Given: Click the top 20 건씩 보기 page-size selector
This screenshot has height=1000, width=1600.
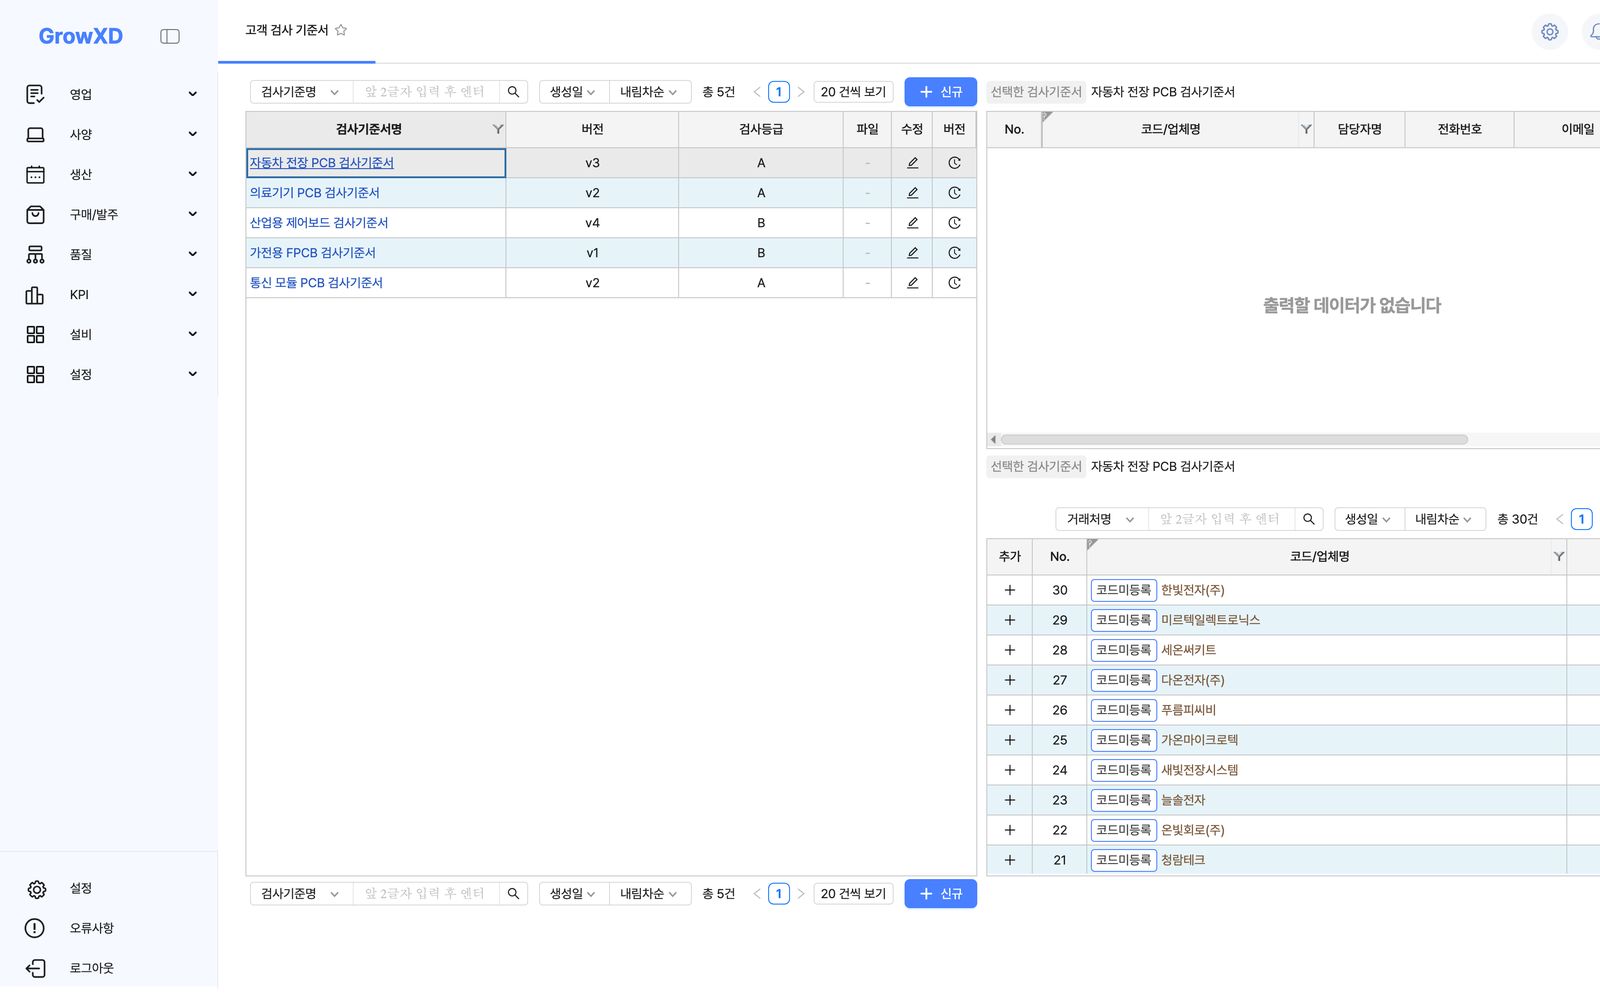Looking at the screenshot, I should [853, 92].
